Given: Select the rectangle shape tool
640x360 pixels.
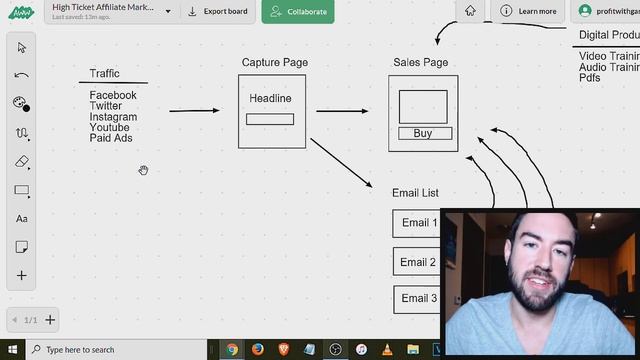Looking at the screenshot, I should pos(22,190).
